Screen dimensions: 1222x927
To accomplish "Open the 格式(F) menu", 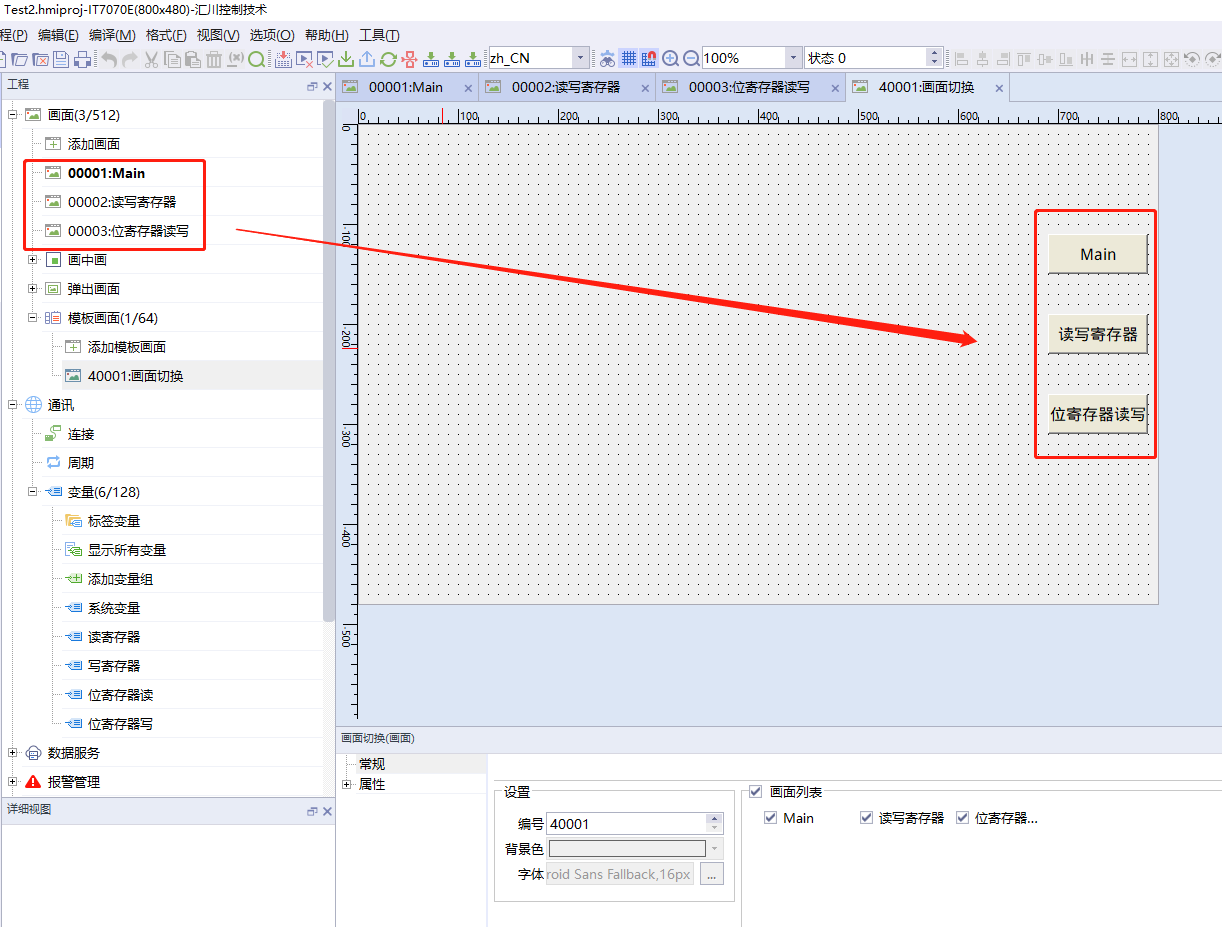I will click(166, 35).
